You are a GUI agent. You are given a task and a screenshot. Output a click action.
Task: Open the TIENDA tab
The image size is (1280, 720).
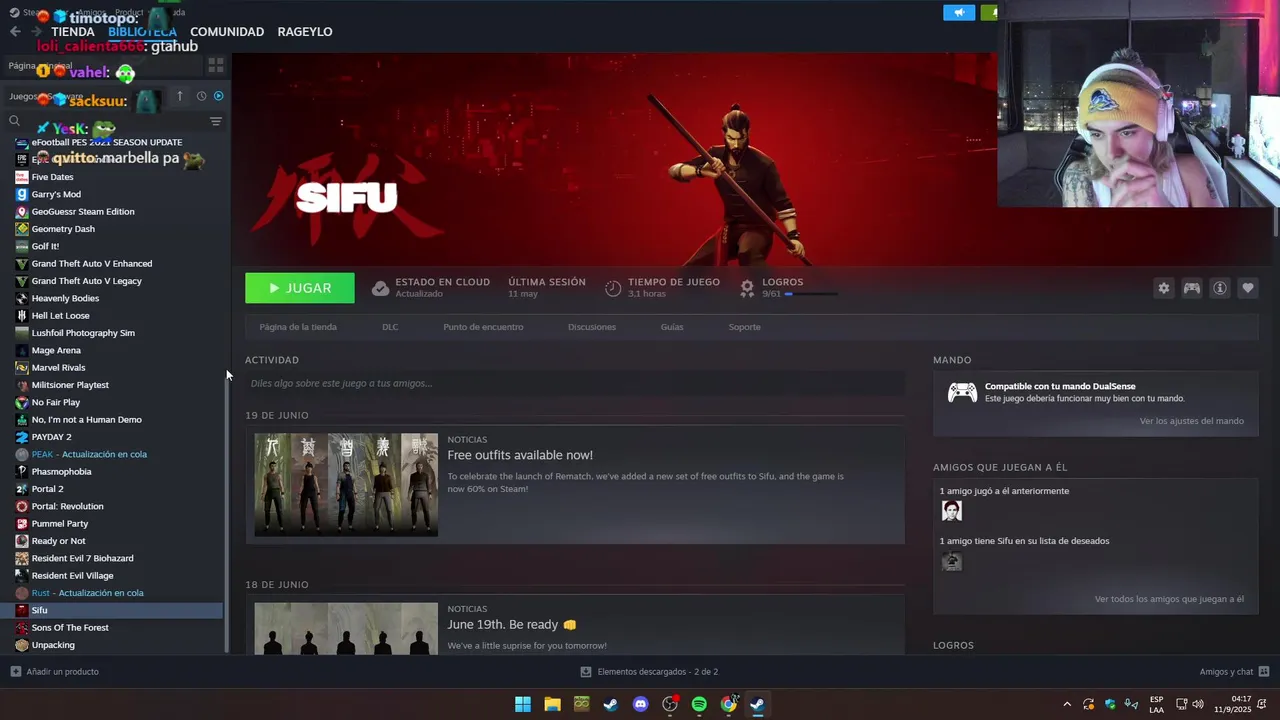(x=73, y=32)
